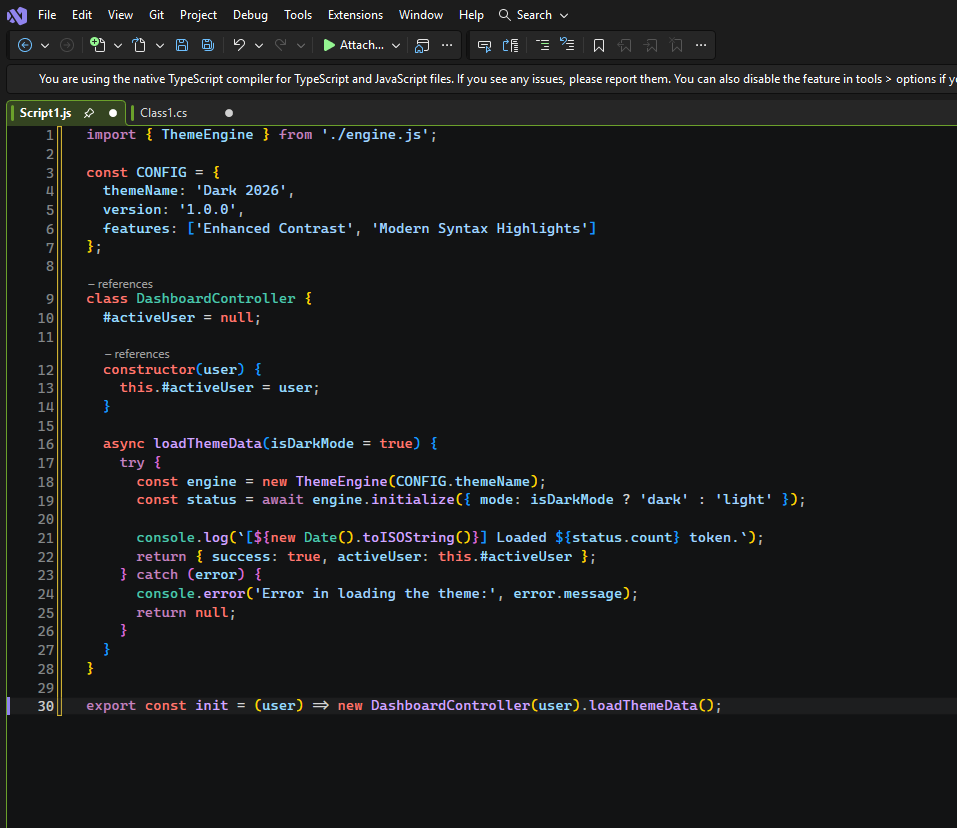Click the Undo icon

point(239,45)
